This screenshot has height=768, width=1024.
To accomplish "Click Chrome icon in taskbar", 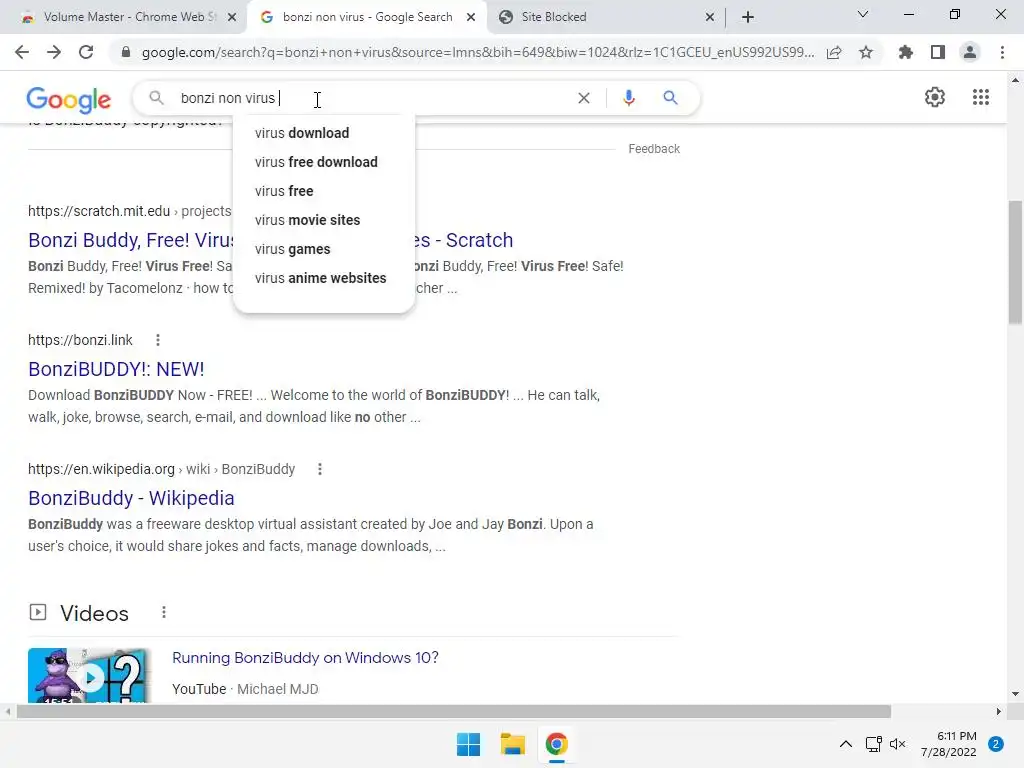I will [556, 744].
